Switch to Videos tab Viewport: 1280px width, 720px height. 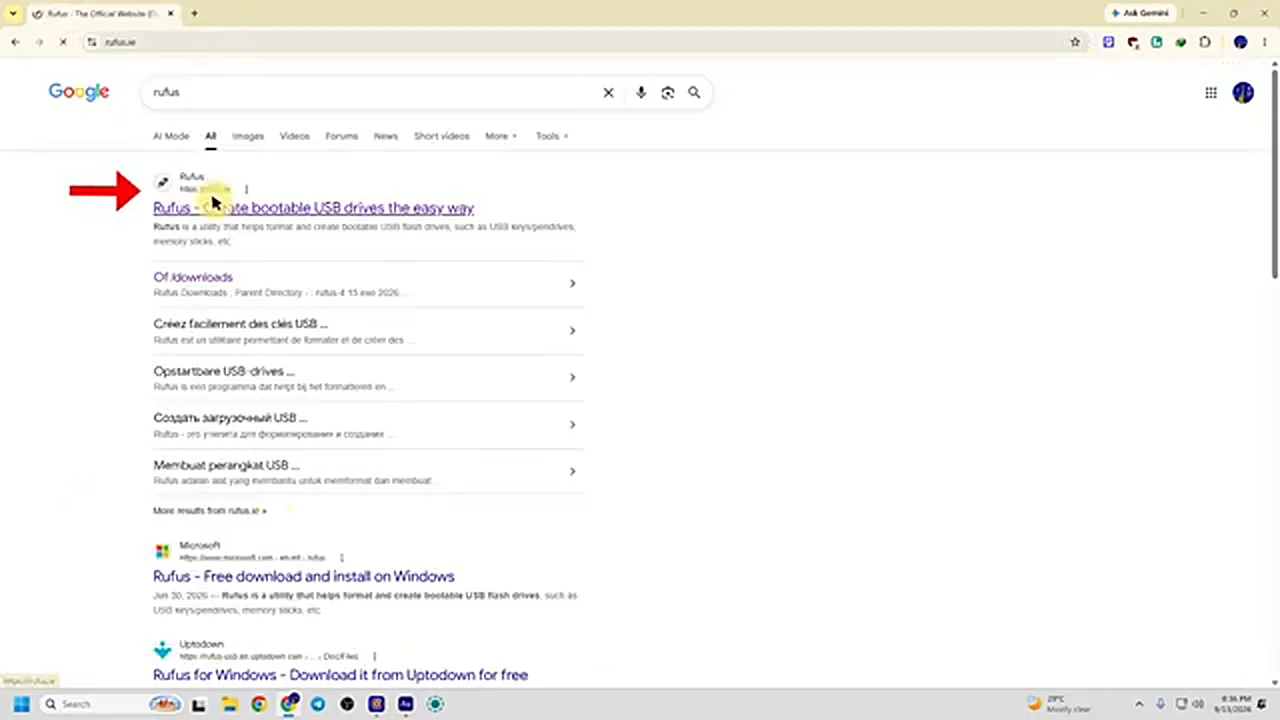click(294, 136)
